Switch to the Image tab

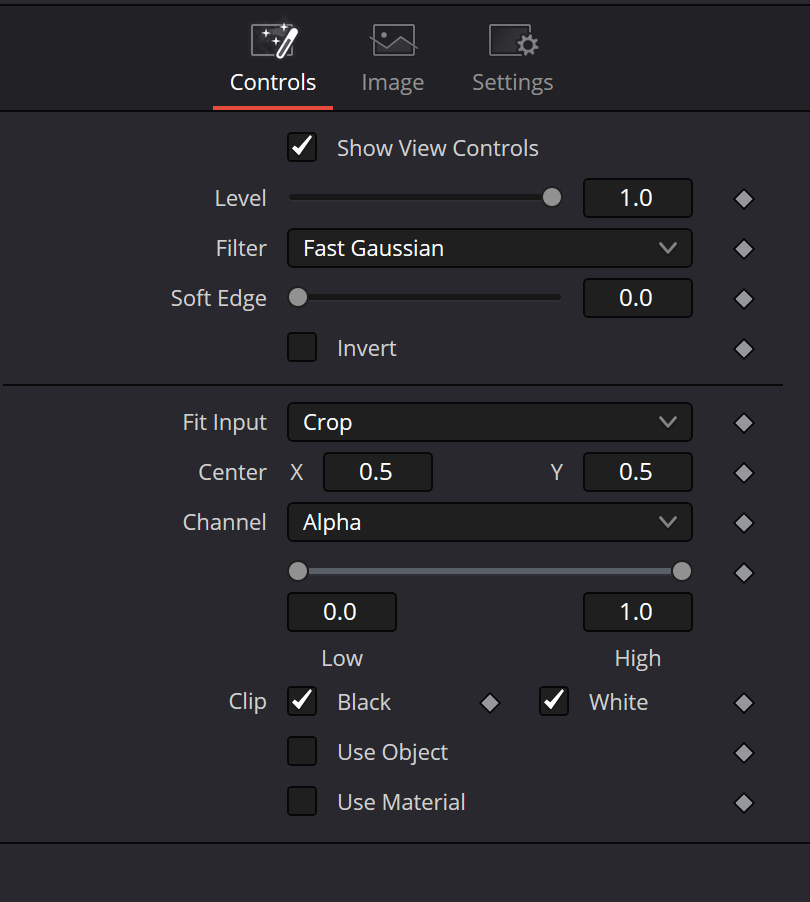[x=393, y=61]
